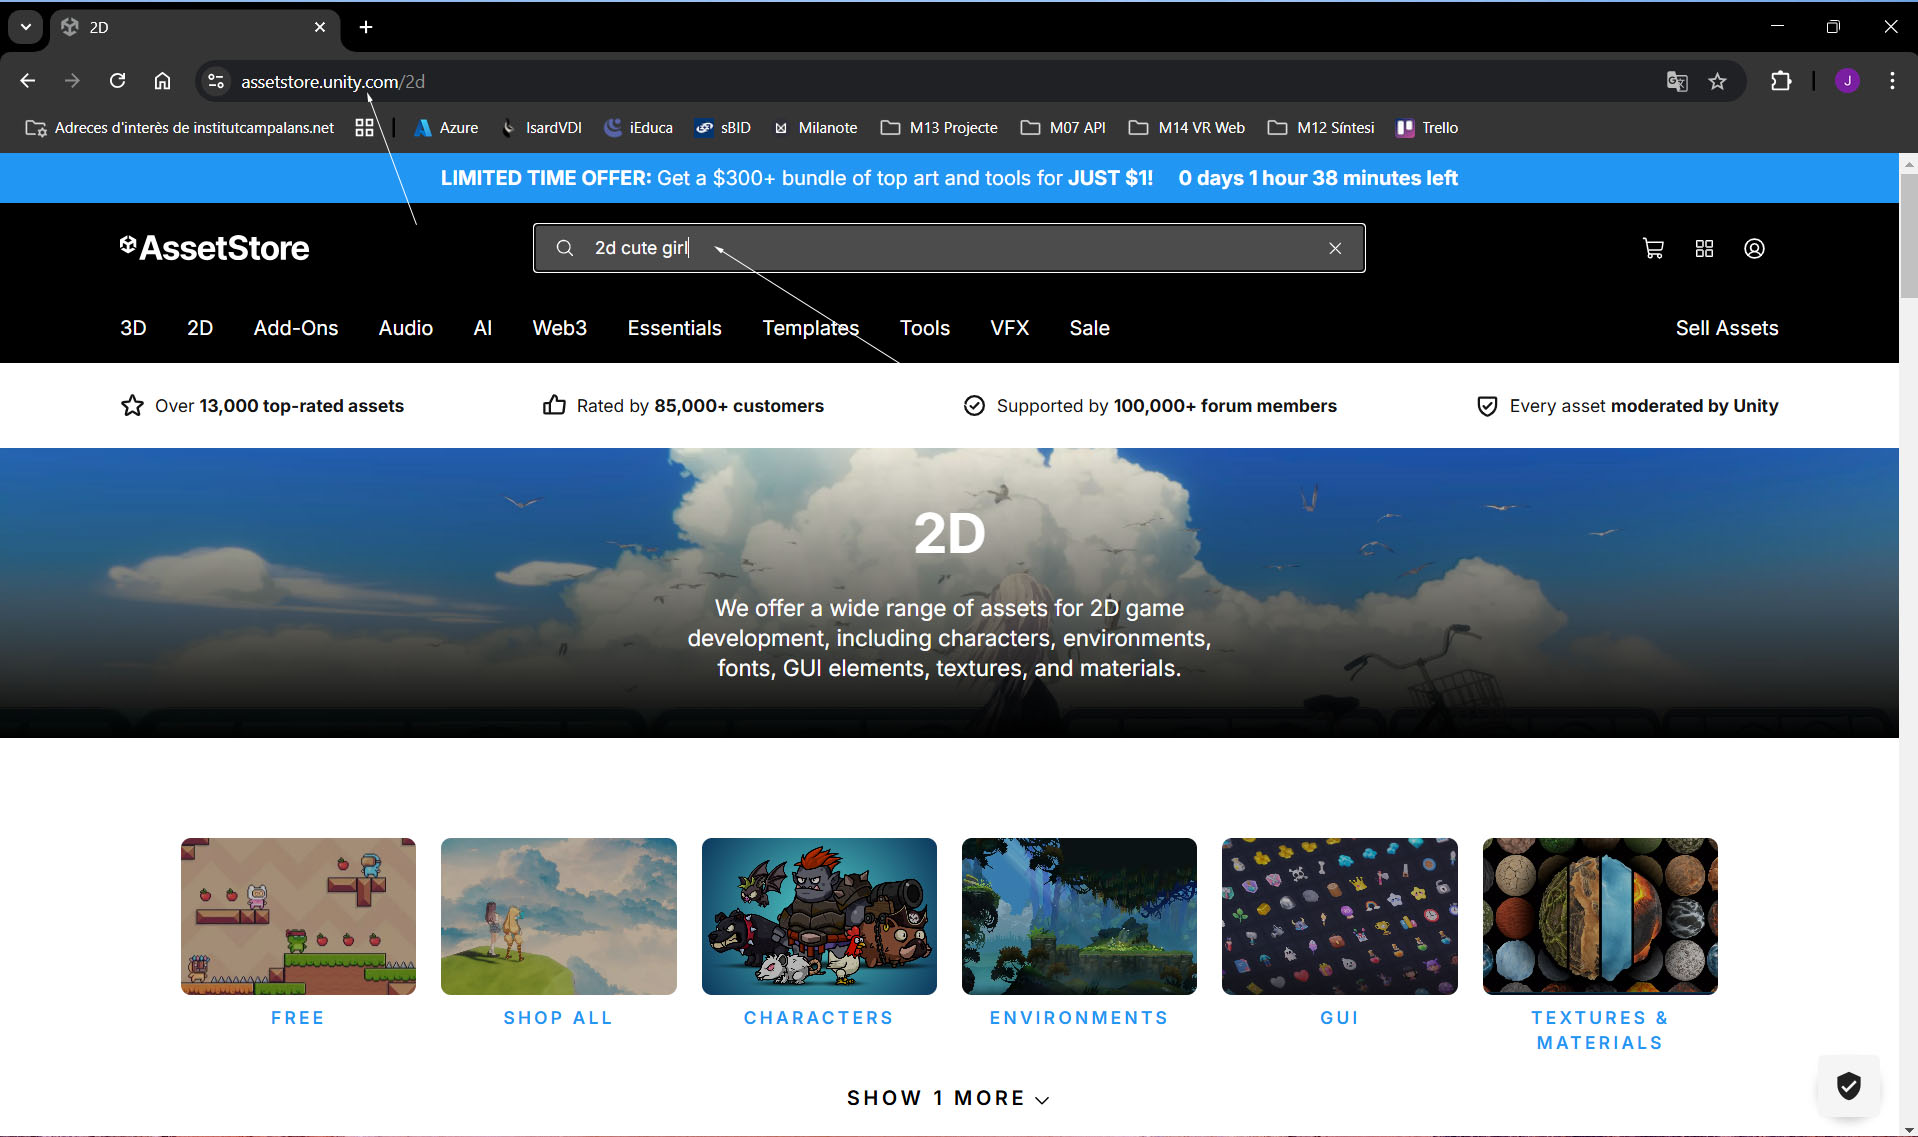Expand SHOW 1 MORE categories

point(947,1098)
